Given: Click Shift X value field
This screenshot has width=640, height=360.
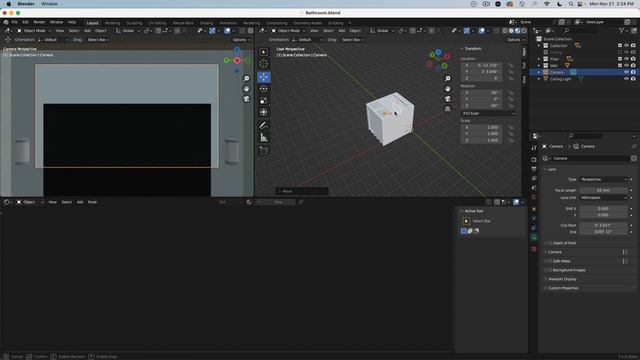Looking at the screenshot, I should point(603,209).
